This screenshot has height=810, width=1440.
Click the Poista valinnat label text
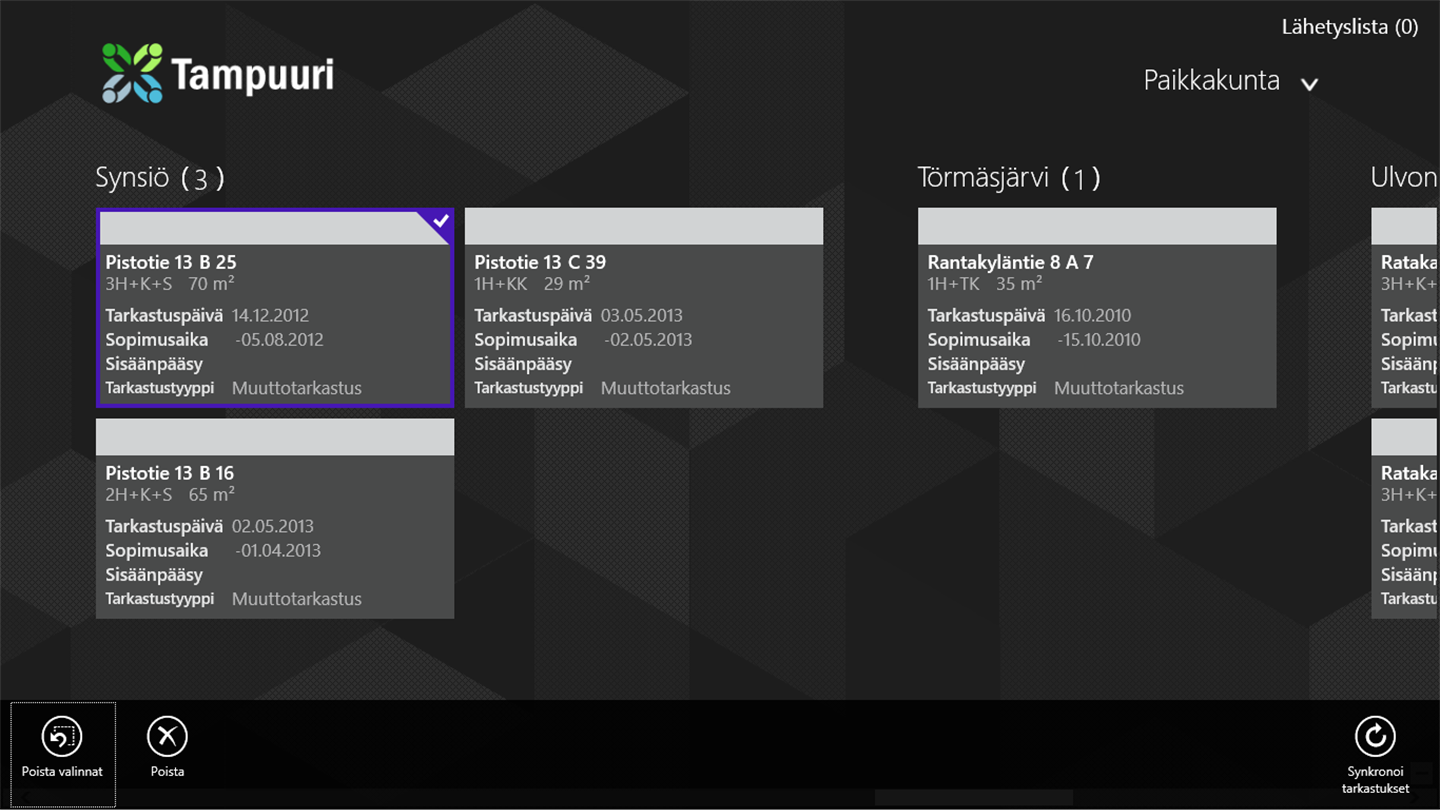tap(62, 772)
